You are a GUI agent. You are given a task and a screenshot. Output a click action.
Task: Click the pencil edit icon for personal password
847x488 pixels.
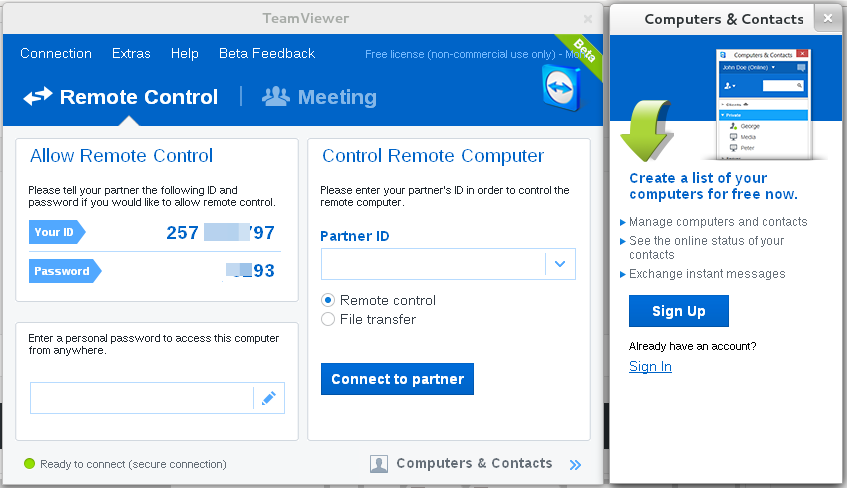coord(268,398)
